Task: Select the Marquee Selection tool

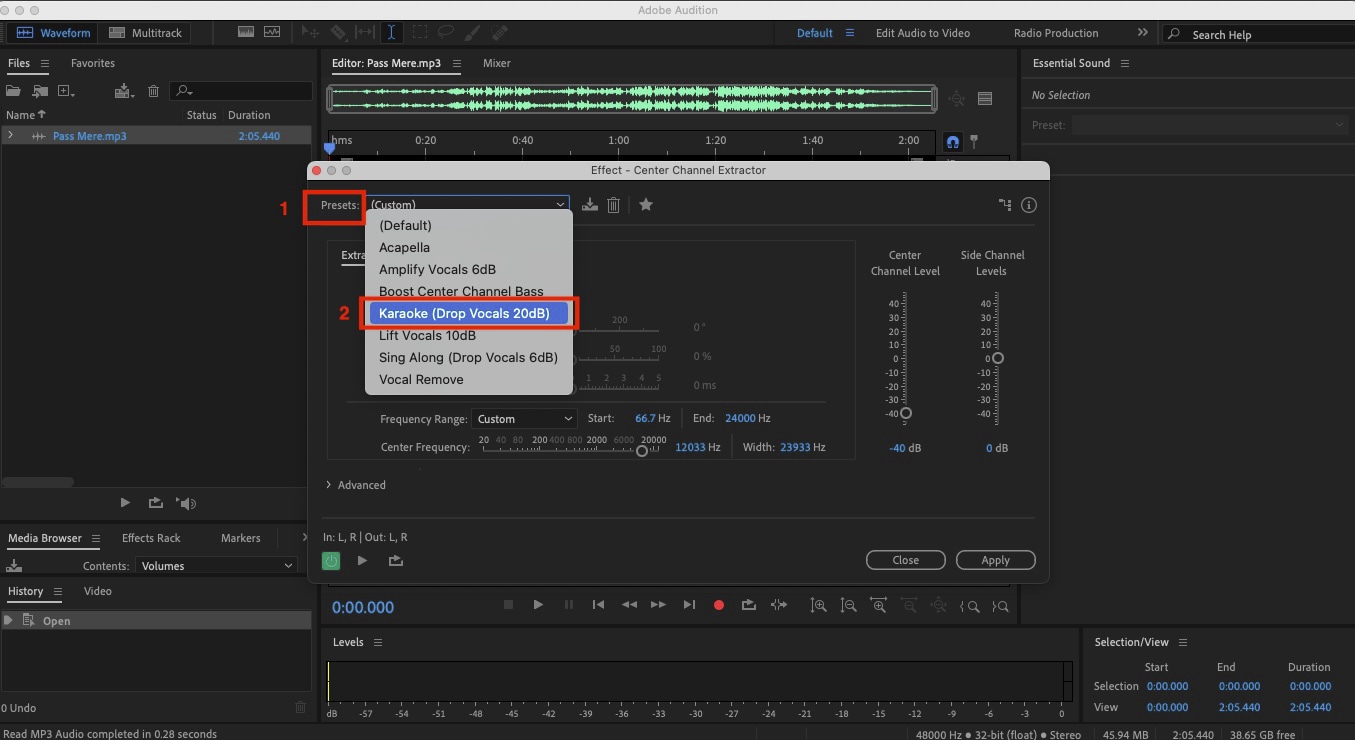Action: click(420, 32)
